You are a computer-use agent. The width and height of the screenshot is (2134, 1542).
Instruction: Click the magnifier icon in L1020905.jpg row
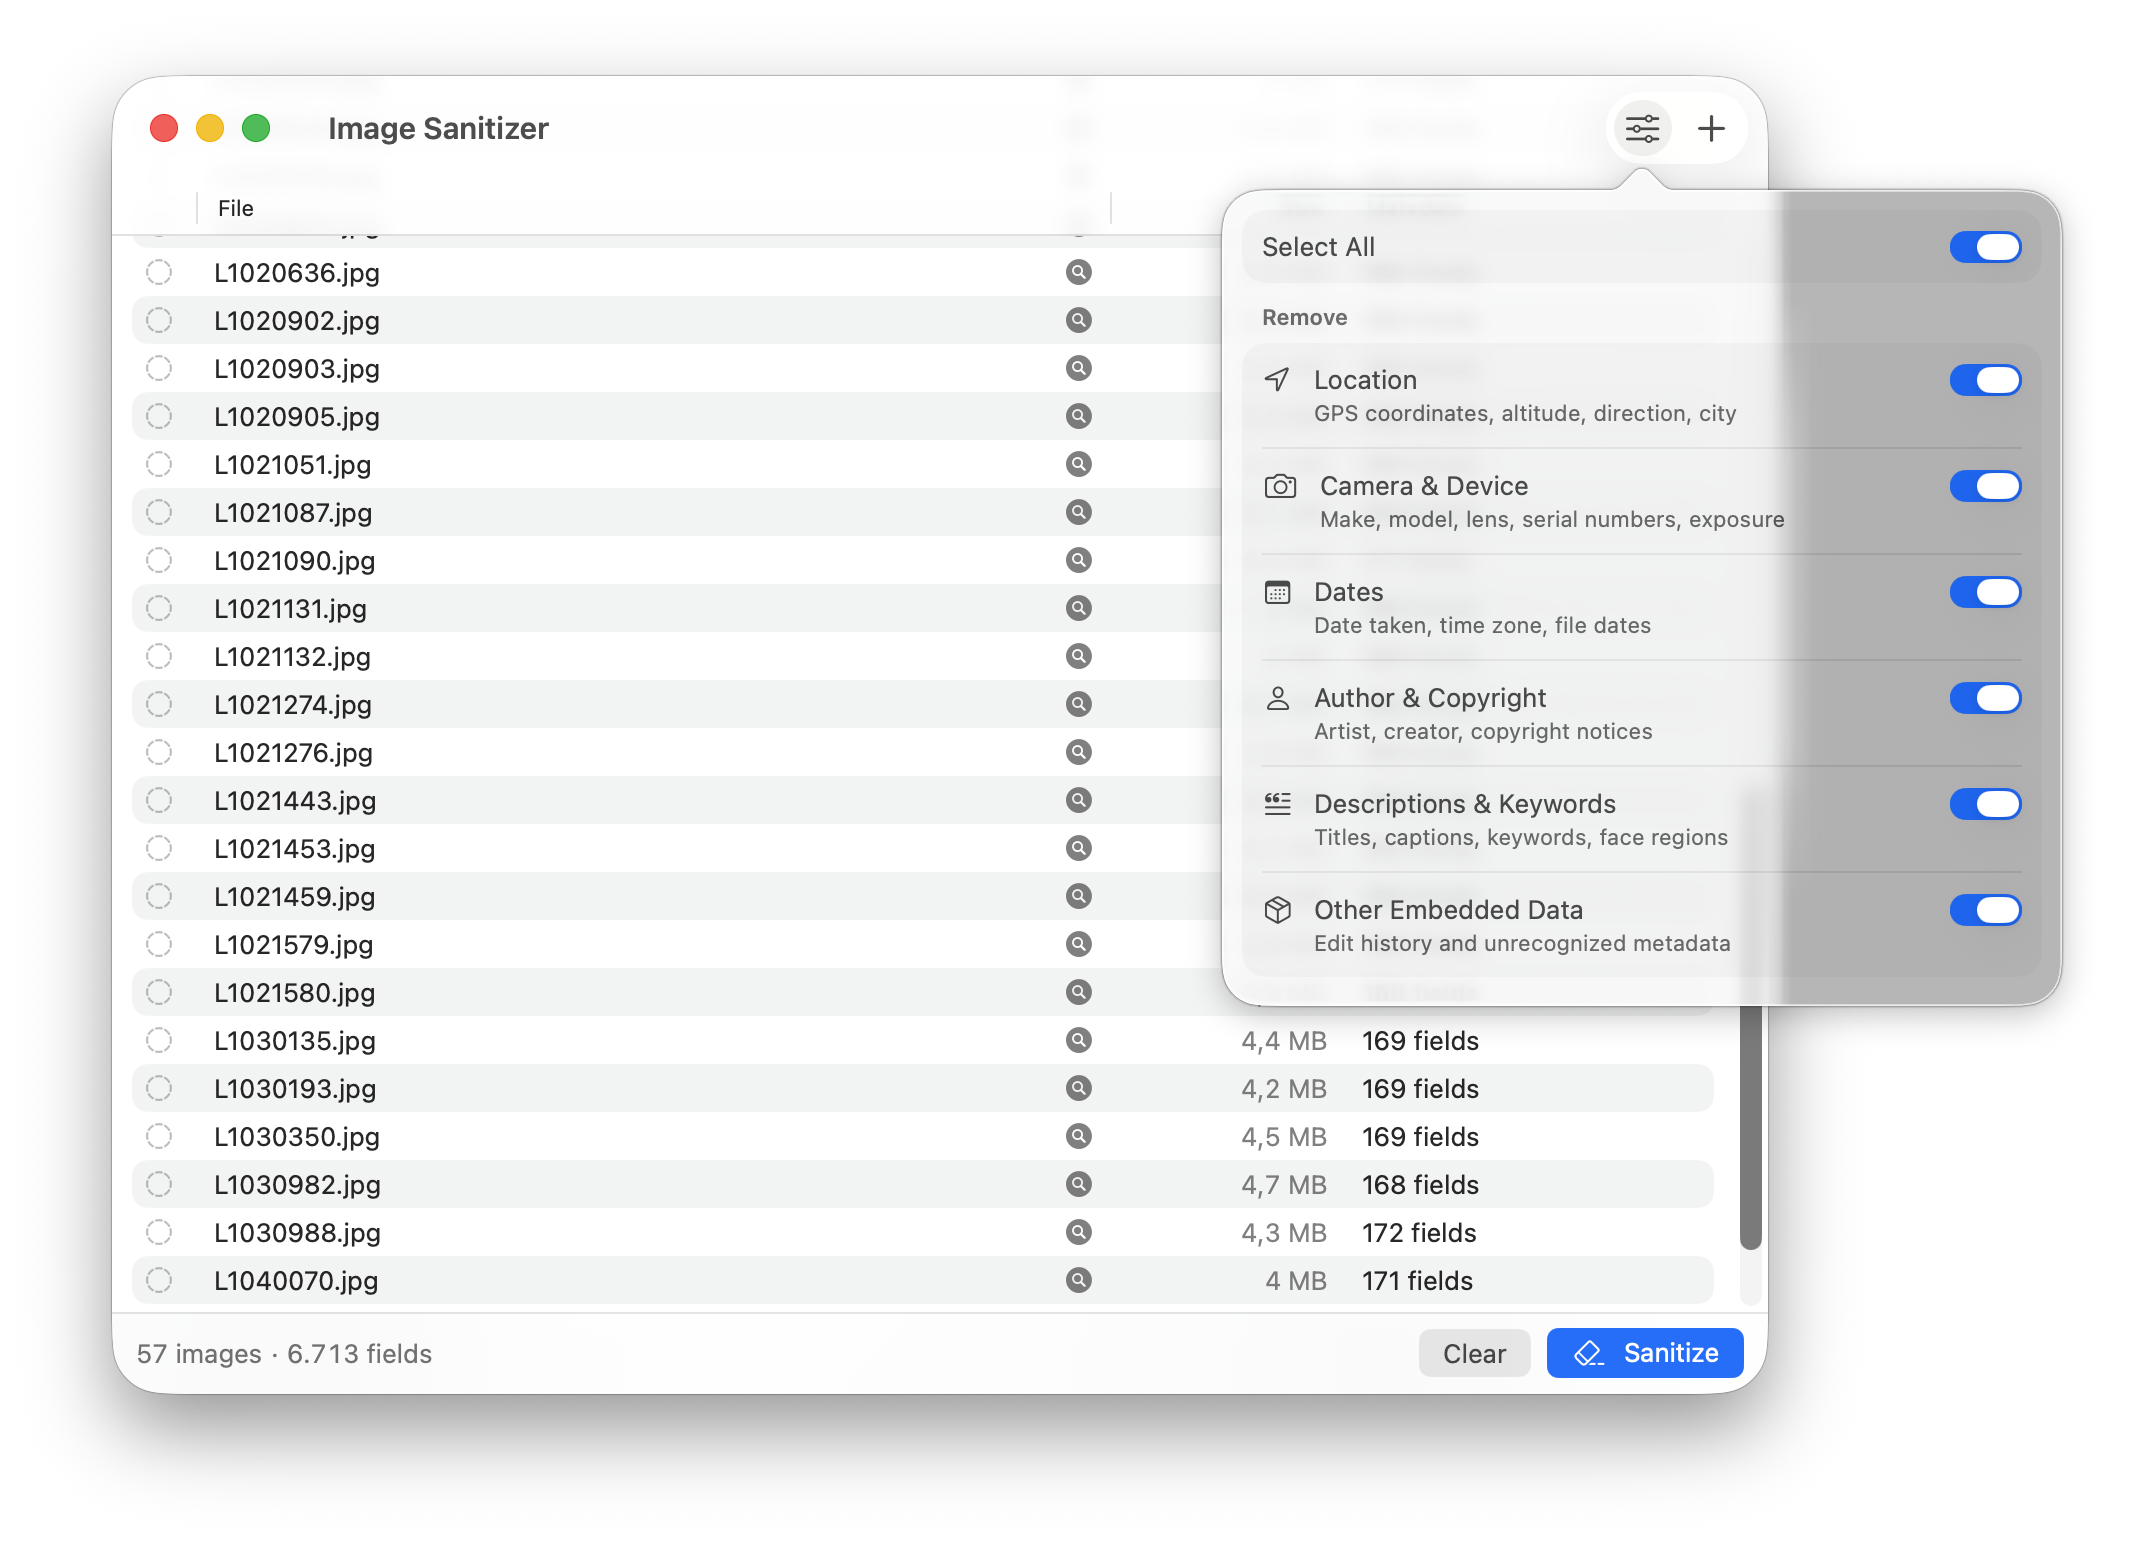tap(1078, 416)
